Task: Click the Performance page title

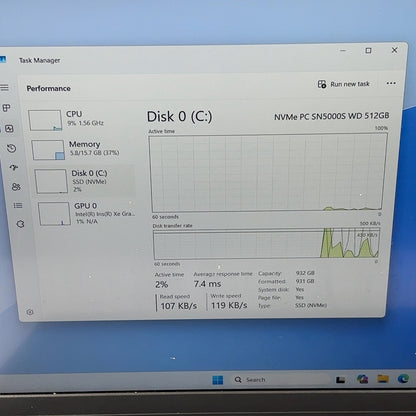Action: point(48,88)
